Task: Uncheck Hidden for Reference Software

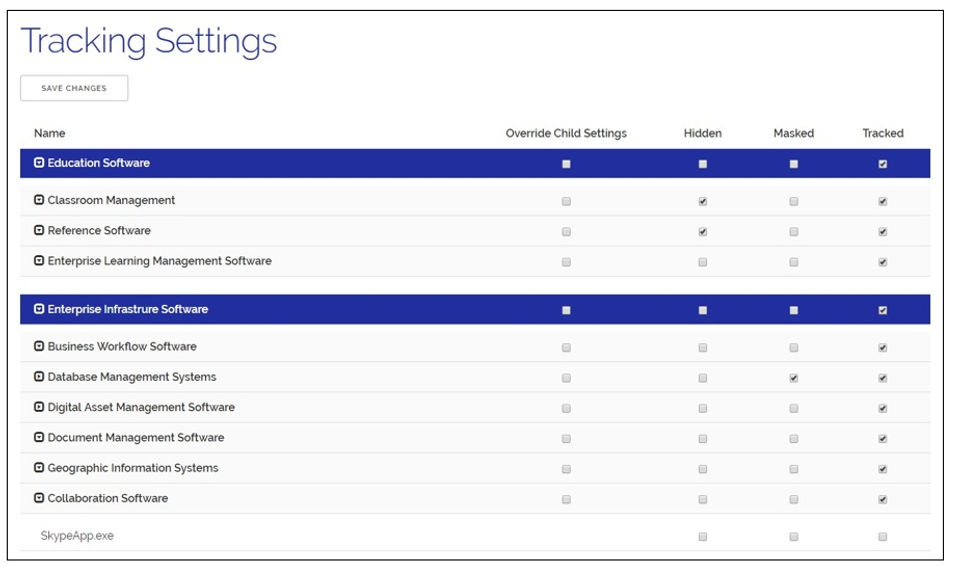Action: pyautogui.click(x=703, y=232)
